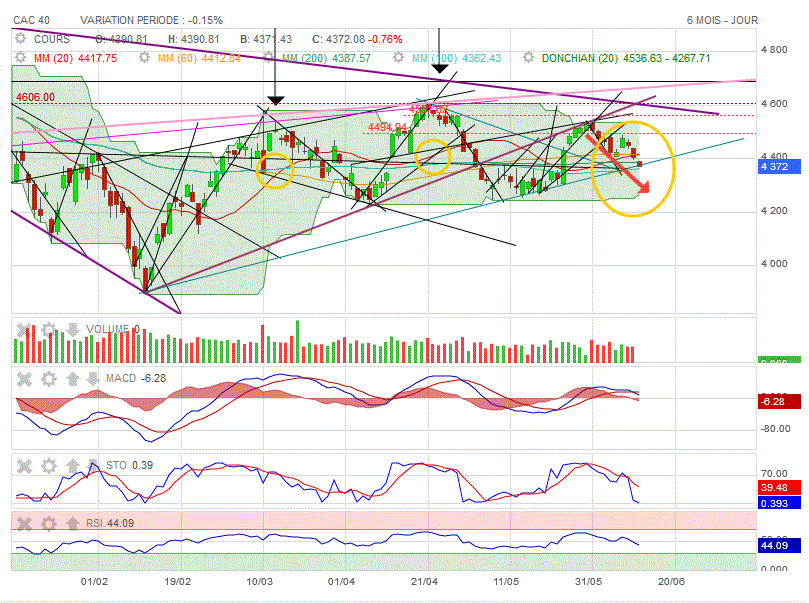
Task: Click the 4 000 price axis label
Action: [774, 264]
